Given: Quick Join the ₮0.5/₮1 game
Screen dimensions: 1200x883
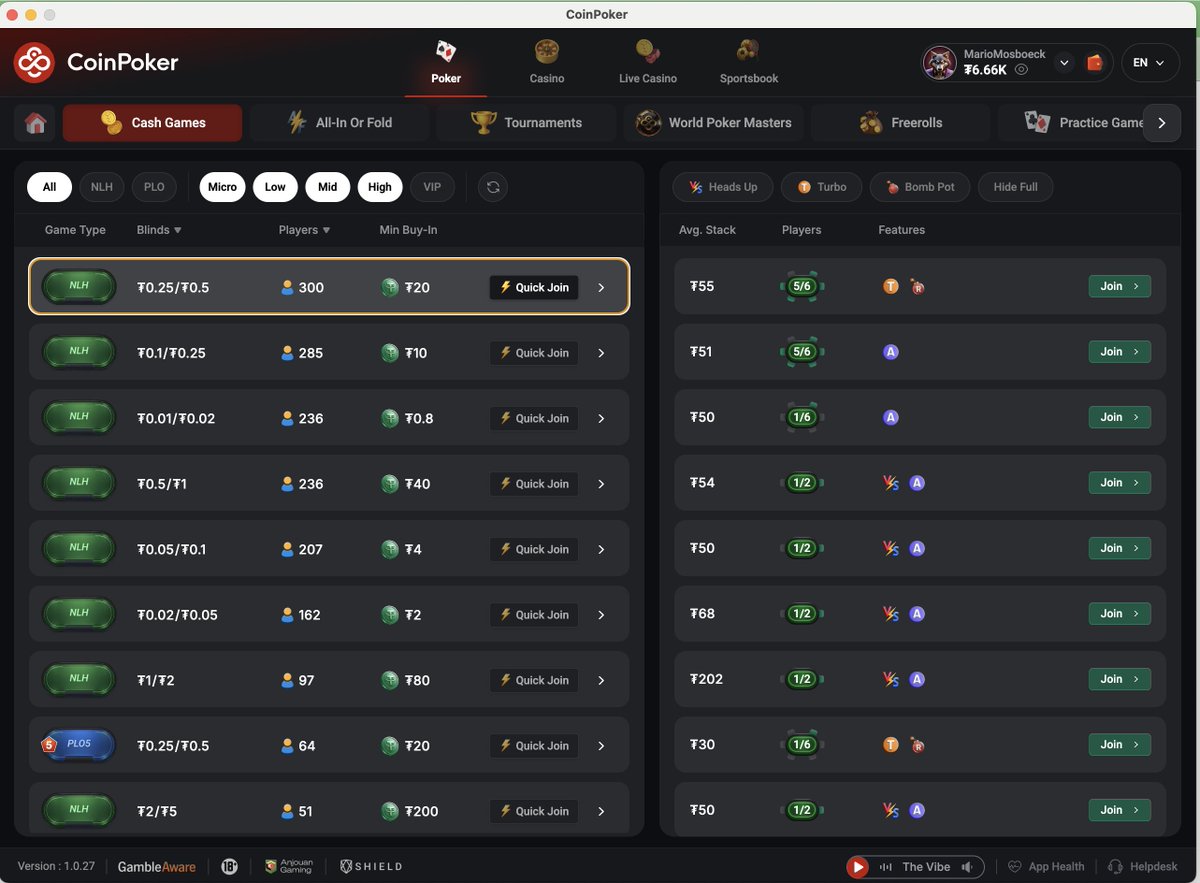Looking at the screenshot, I should (534, 484).
